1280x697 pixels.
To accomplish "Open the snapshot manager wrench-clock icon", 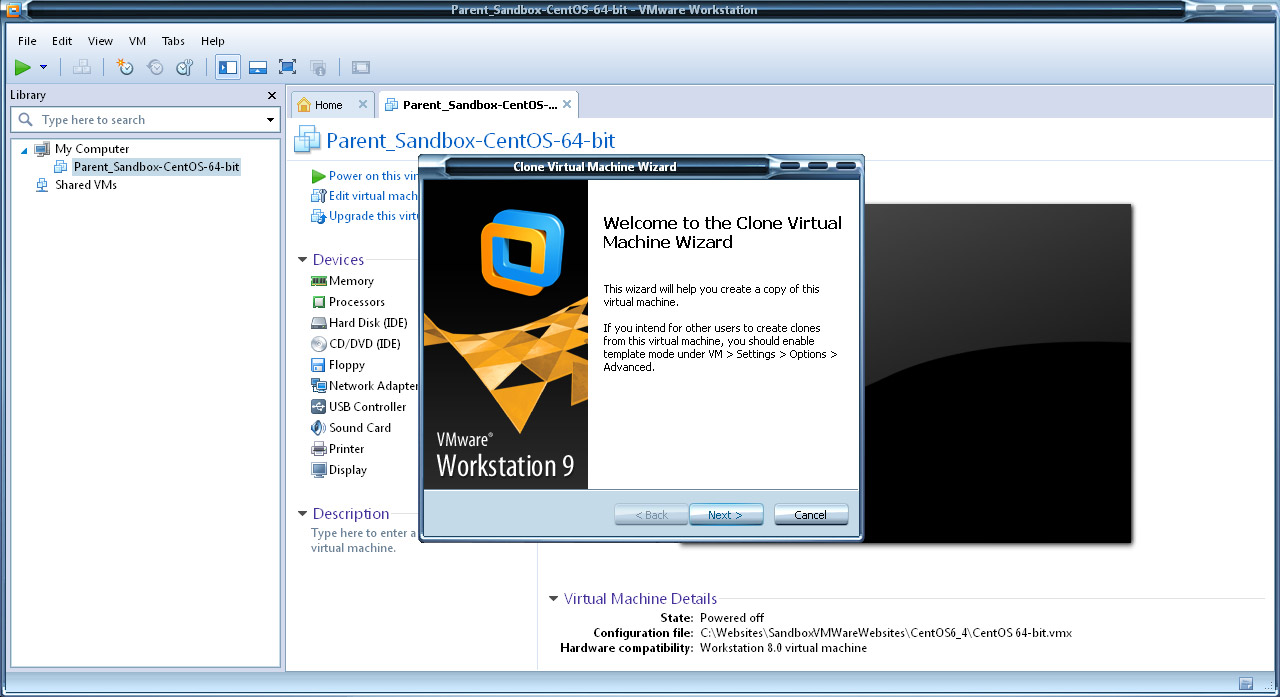I will (x=185, y=67).
